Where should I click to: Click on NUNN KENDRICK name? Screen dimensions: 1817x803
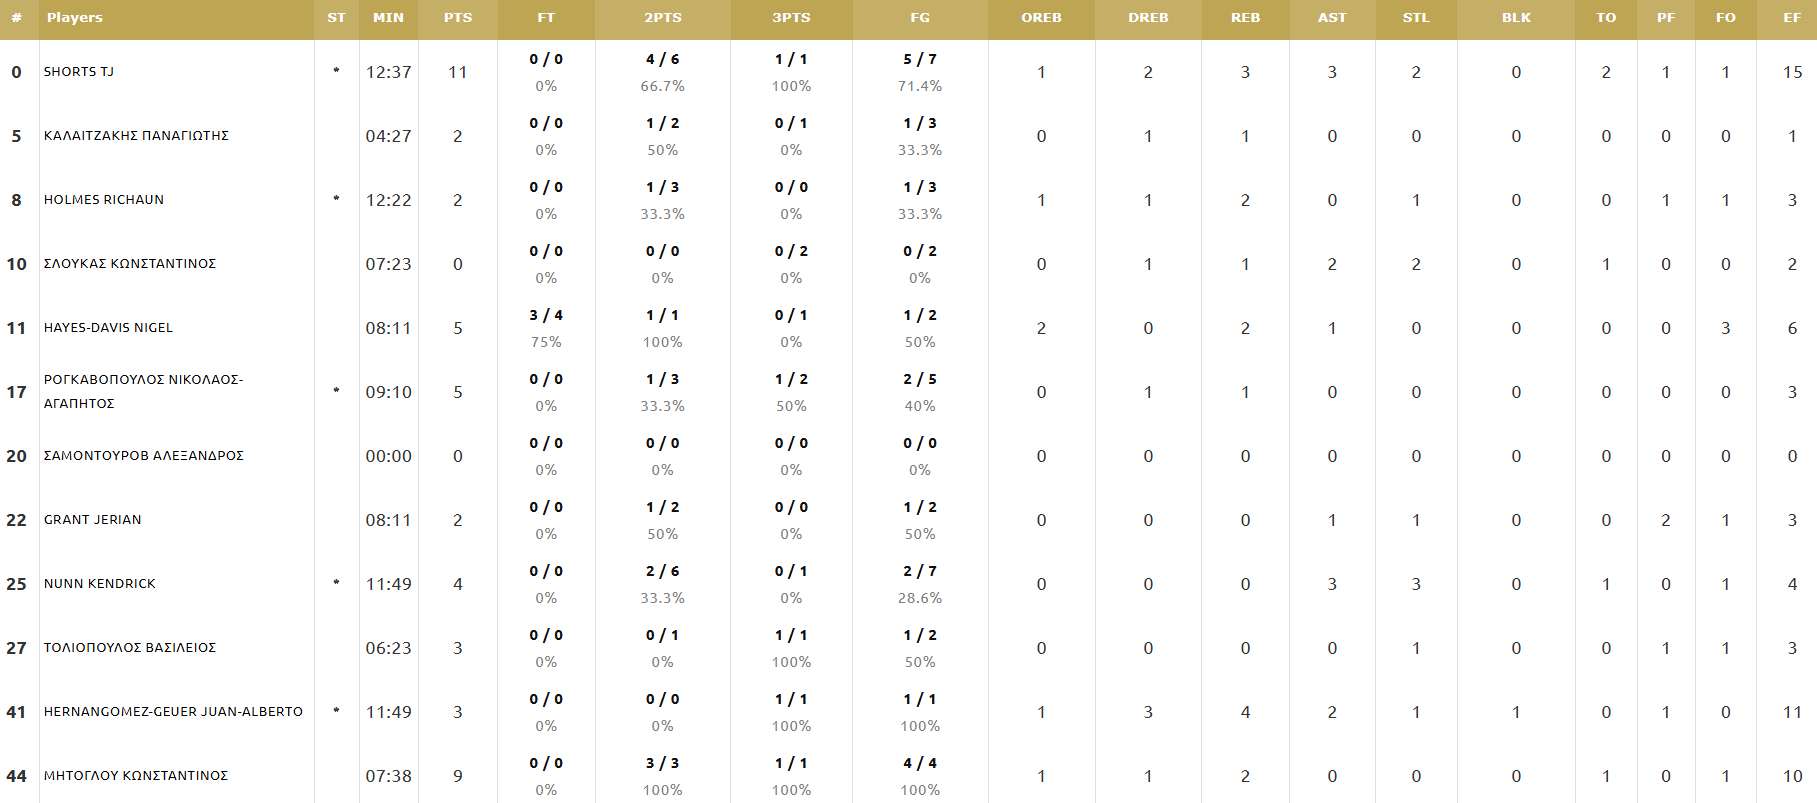(x=100, y=584)
